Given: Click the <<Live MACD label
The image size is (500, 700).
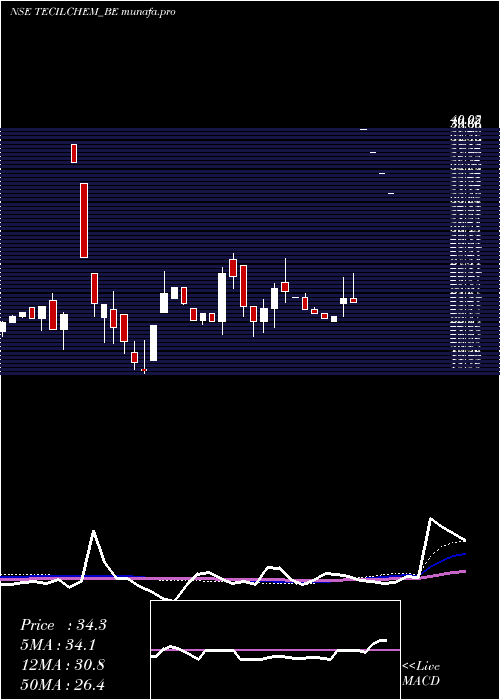Looking at the screenshot, I should coord(421,673).
